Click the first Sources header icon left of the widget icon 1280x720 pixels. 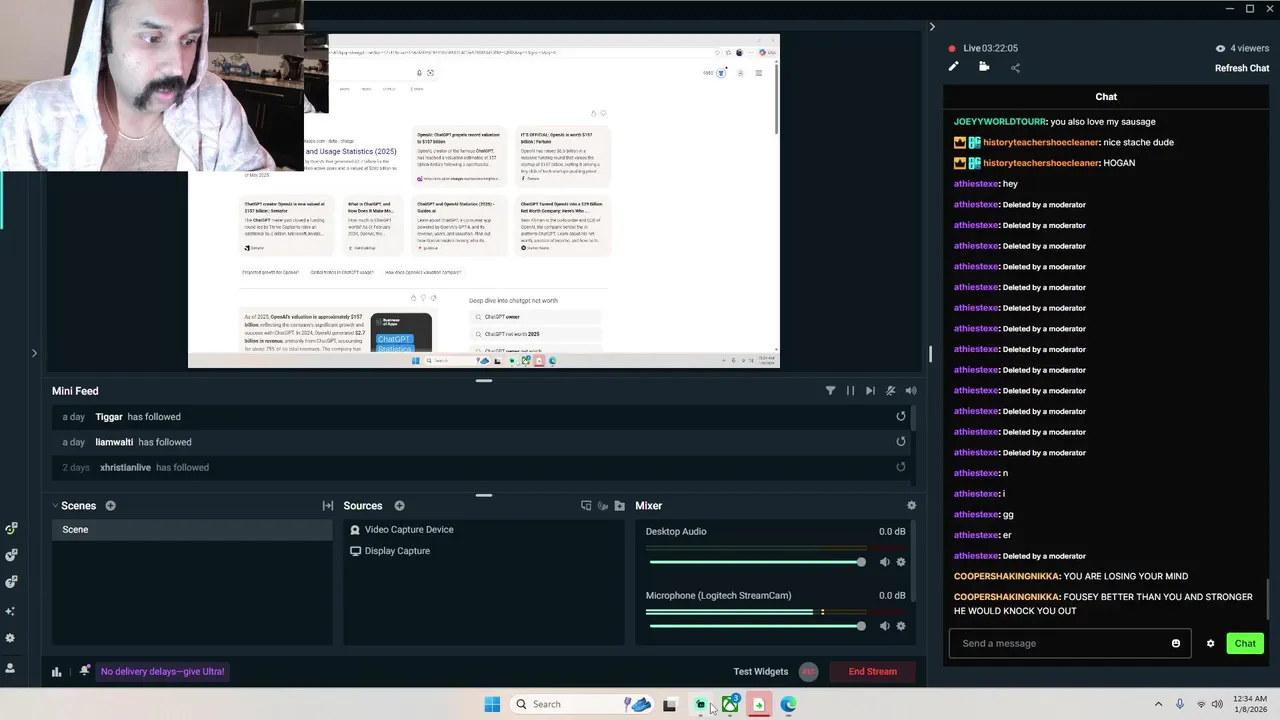pos(586,506)
